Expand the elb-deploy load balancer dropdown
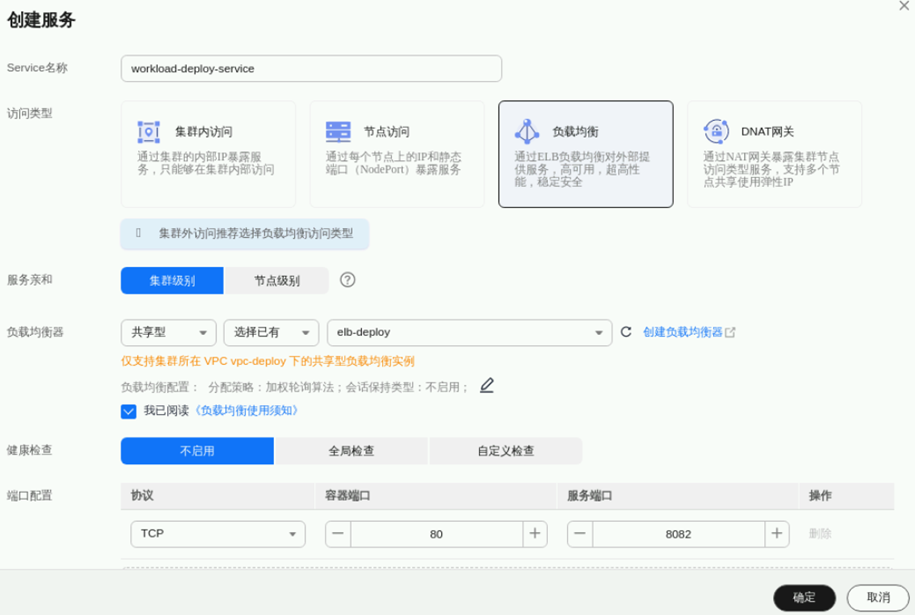915x615 pixels. [469, 332]
